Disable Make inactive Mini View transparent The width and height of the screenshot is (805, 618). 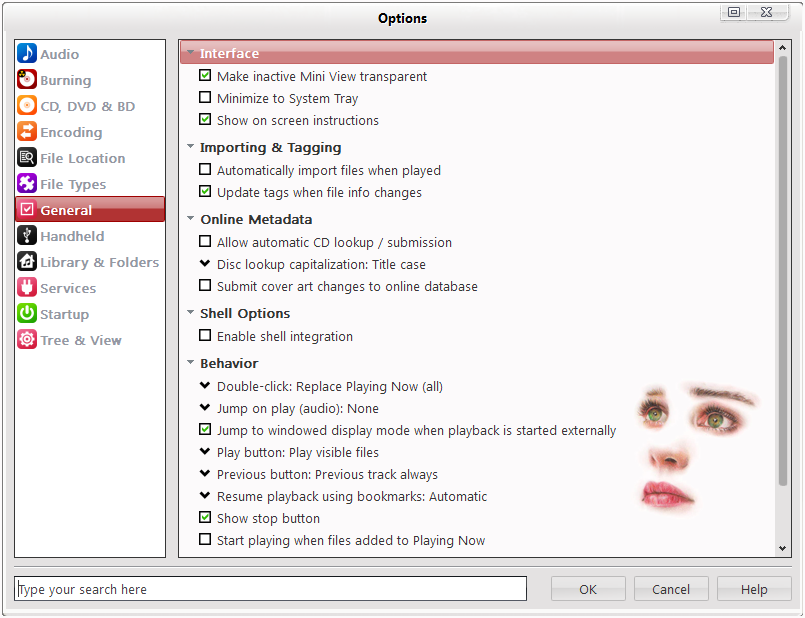pos(205,75)
